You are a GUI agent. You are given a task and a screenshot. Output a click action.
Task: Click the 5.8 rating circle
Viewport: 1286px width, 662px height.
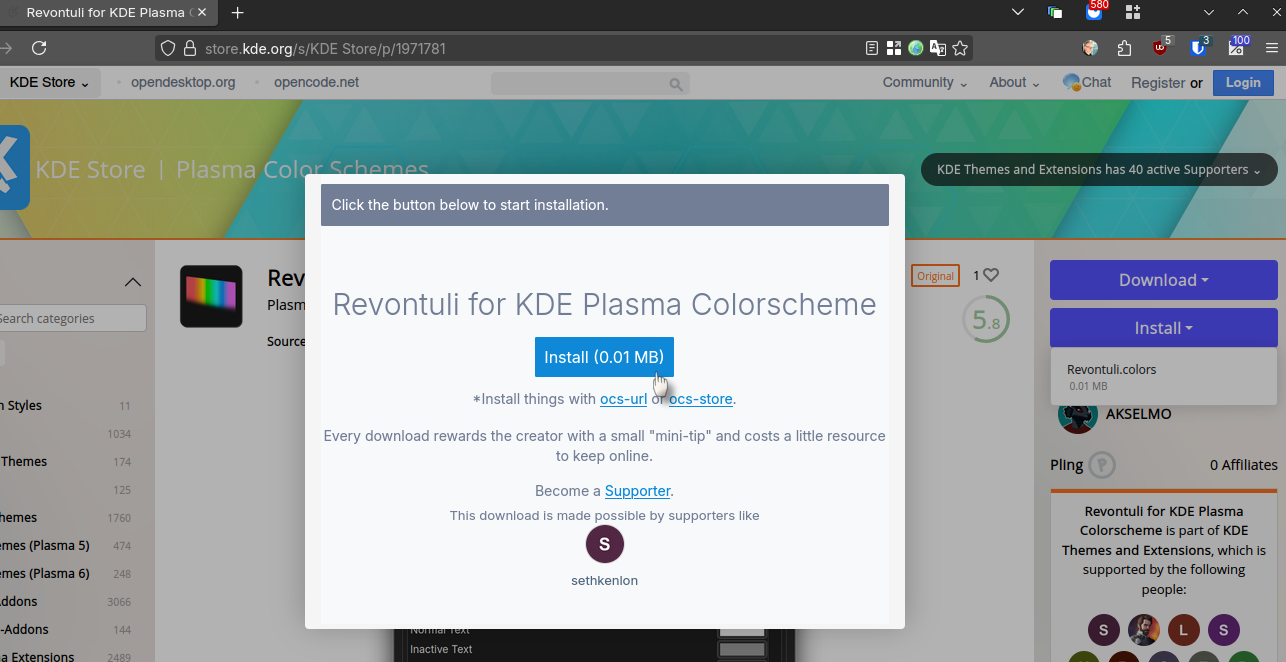(x=985, y=320)
